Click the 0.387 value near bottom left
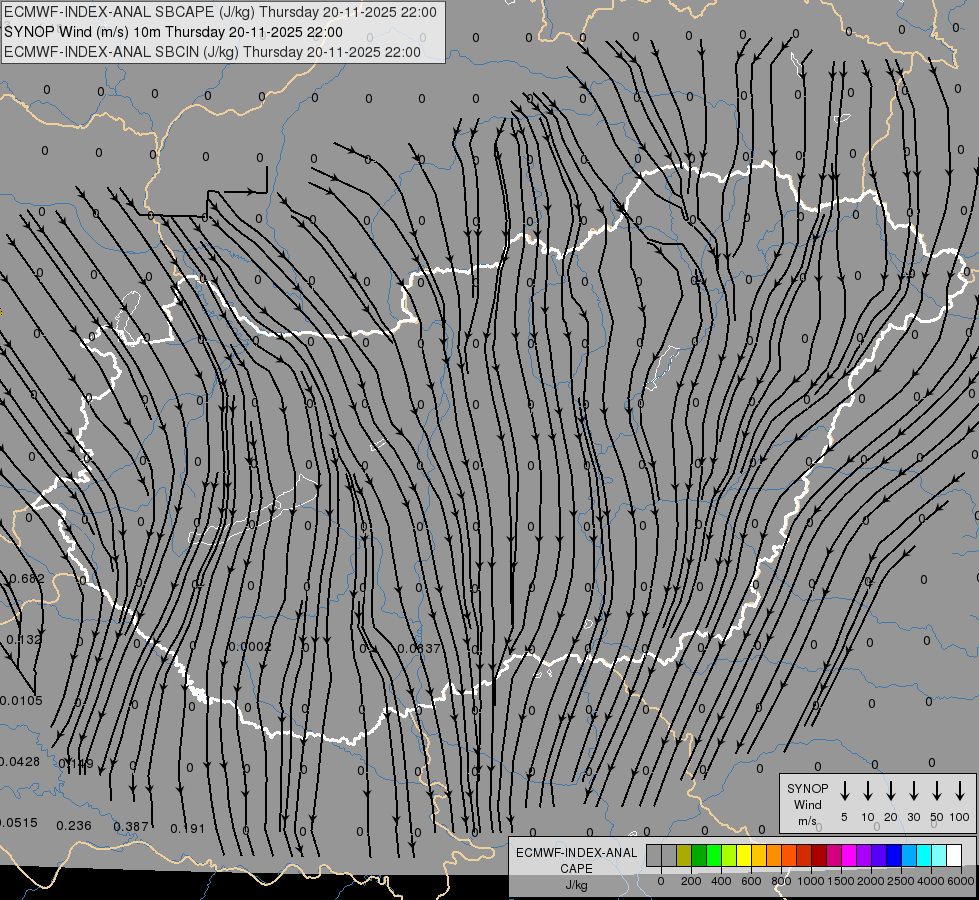Screen dimensions: 979x900 131,826
